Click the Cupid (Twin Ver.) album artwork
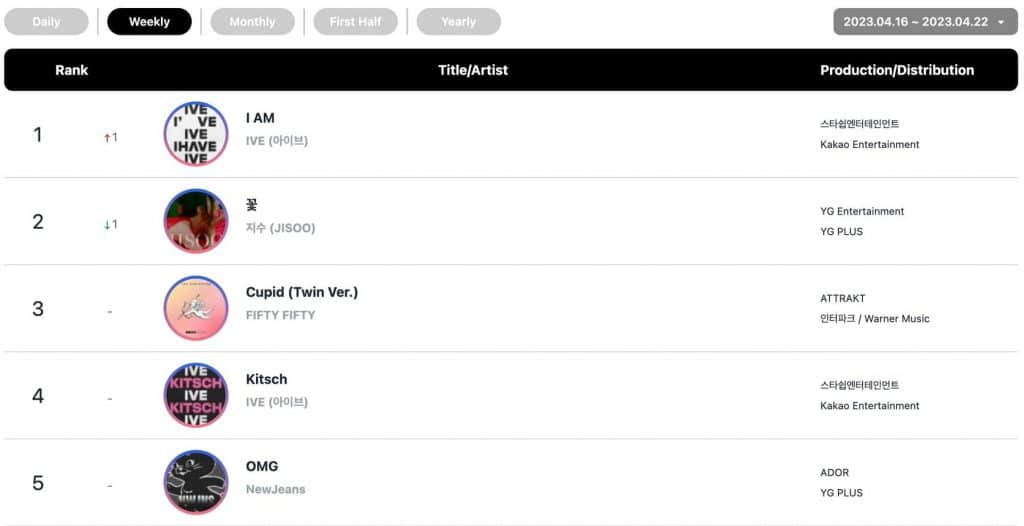This screenshot has height=526, width=1024. 196,308
